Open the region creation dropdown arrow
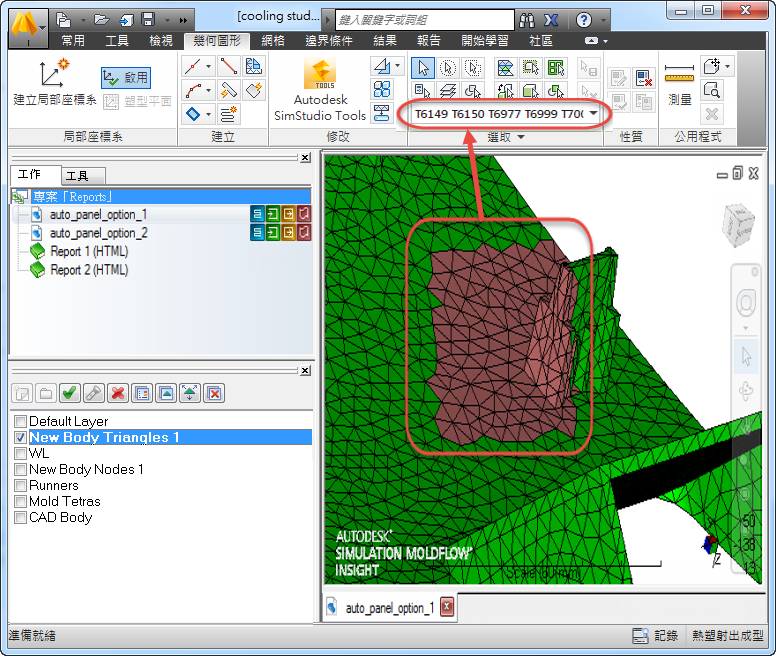776x656 pixels. [x=208, y=114]
